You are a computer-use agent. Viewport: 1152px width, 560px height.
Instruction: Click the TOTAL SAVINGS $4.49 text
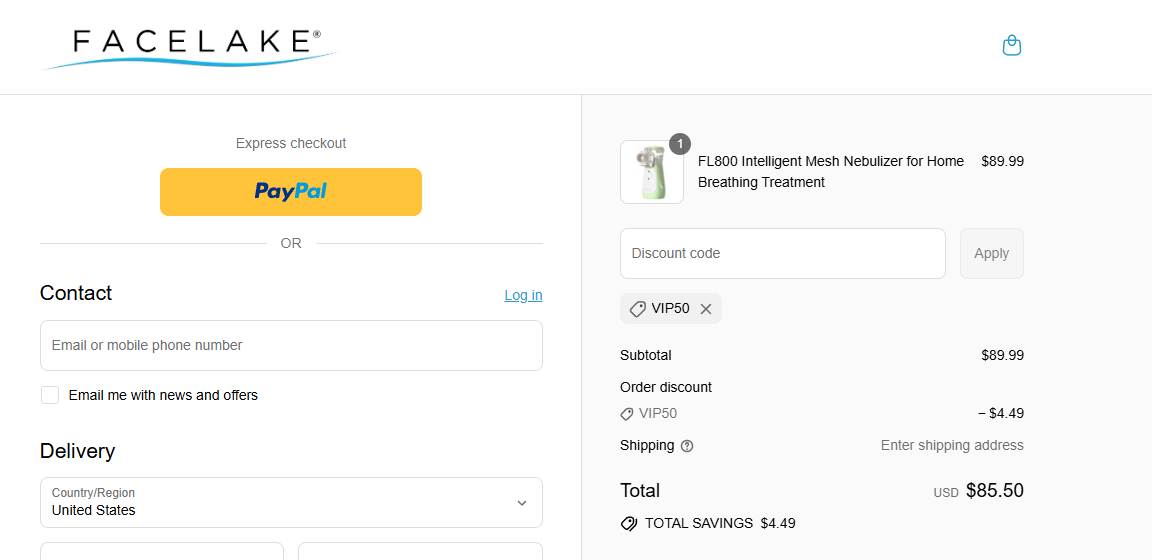tap(720, 523)
